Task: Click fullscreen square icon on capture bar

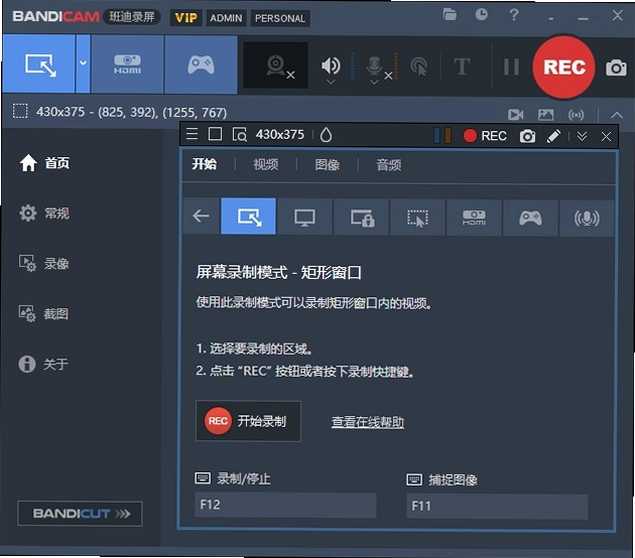Action: point(215,134)
